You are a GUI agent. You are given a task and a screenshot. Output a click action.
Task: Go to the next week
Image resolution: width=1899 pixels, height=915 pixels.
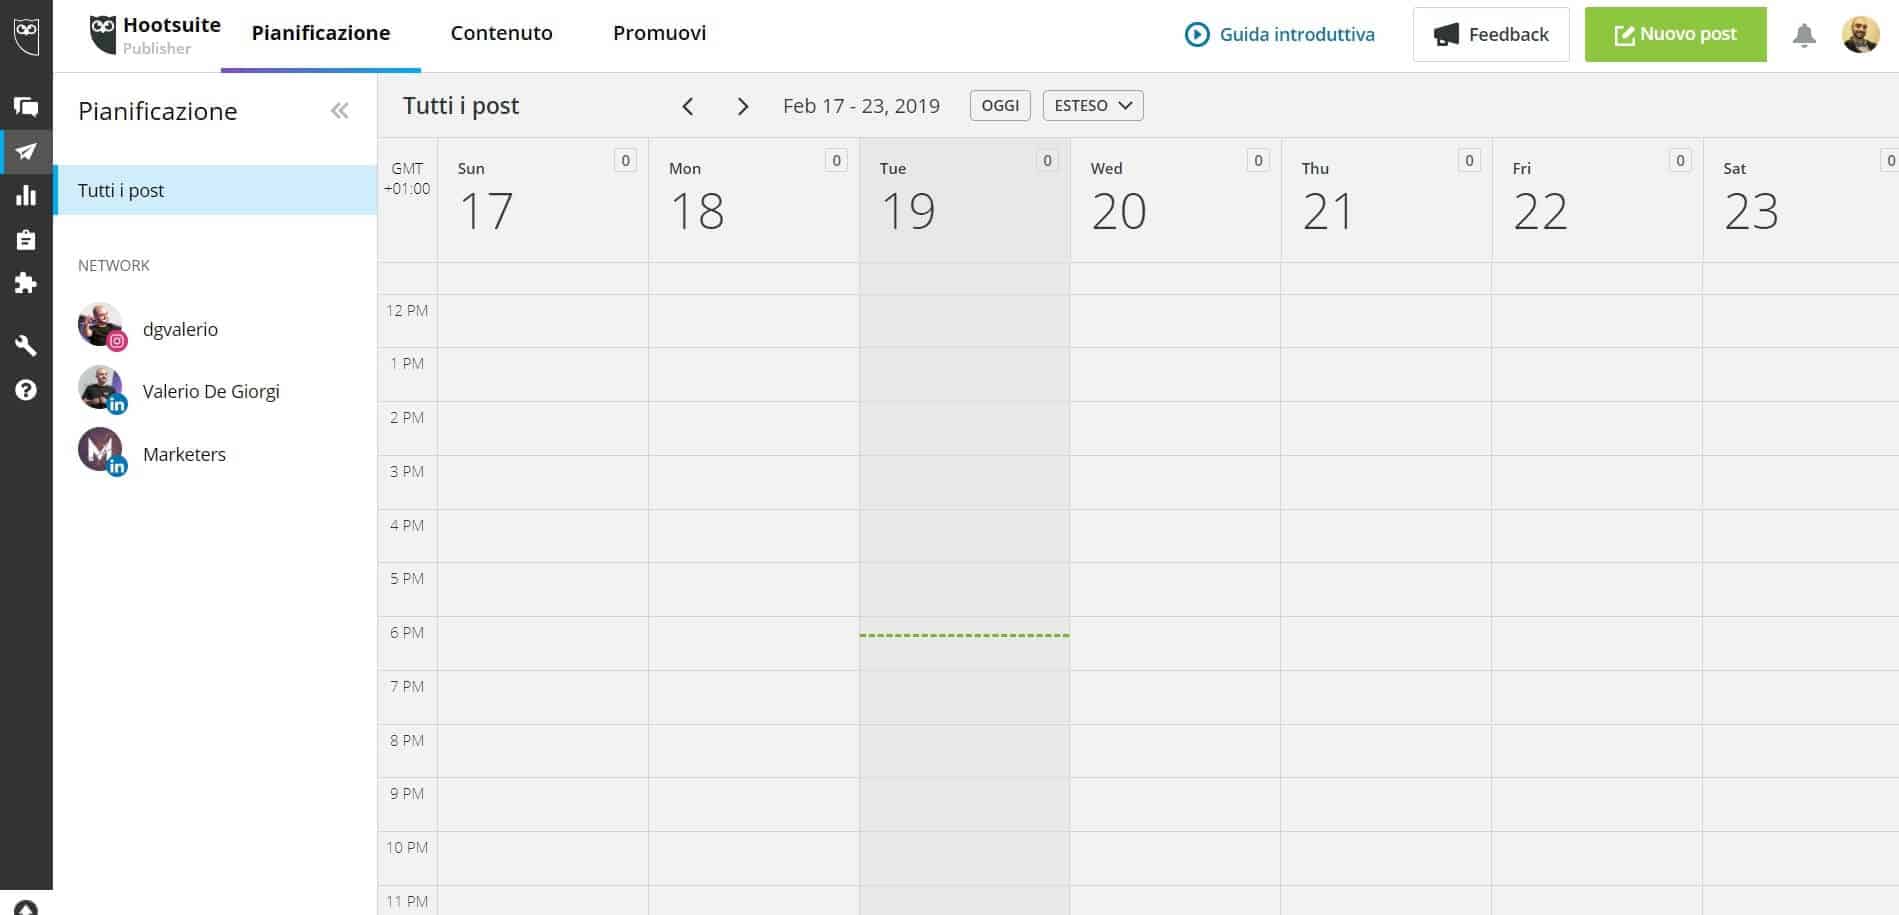[742, 107]
